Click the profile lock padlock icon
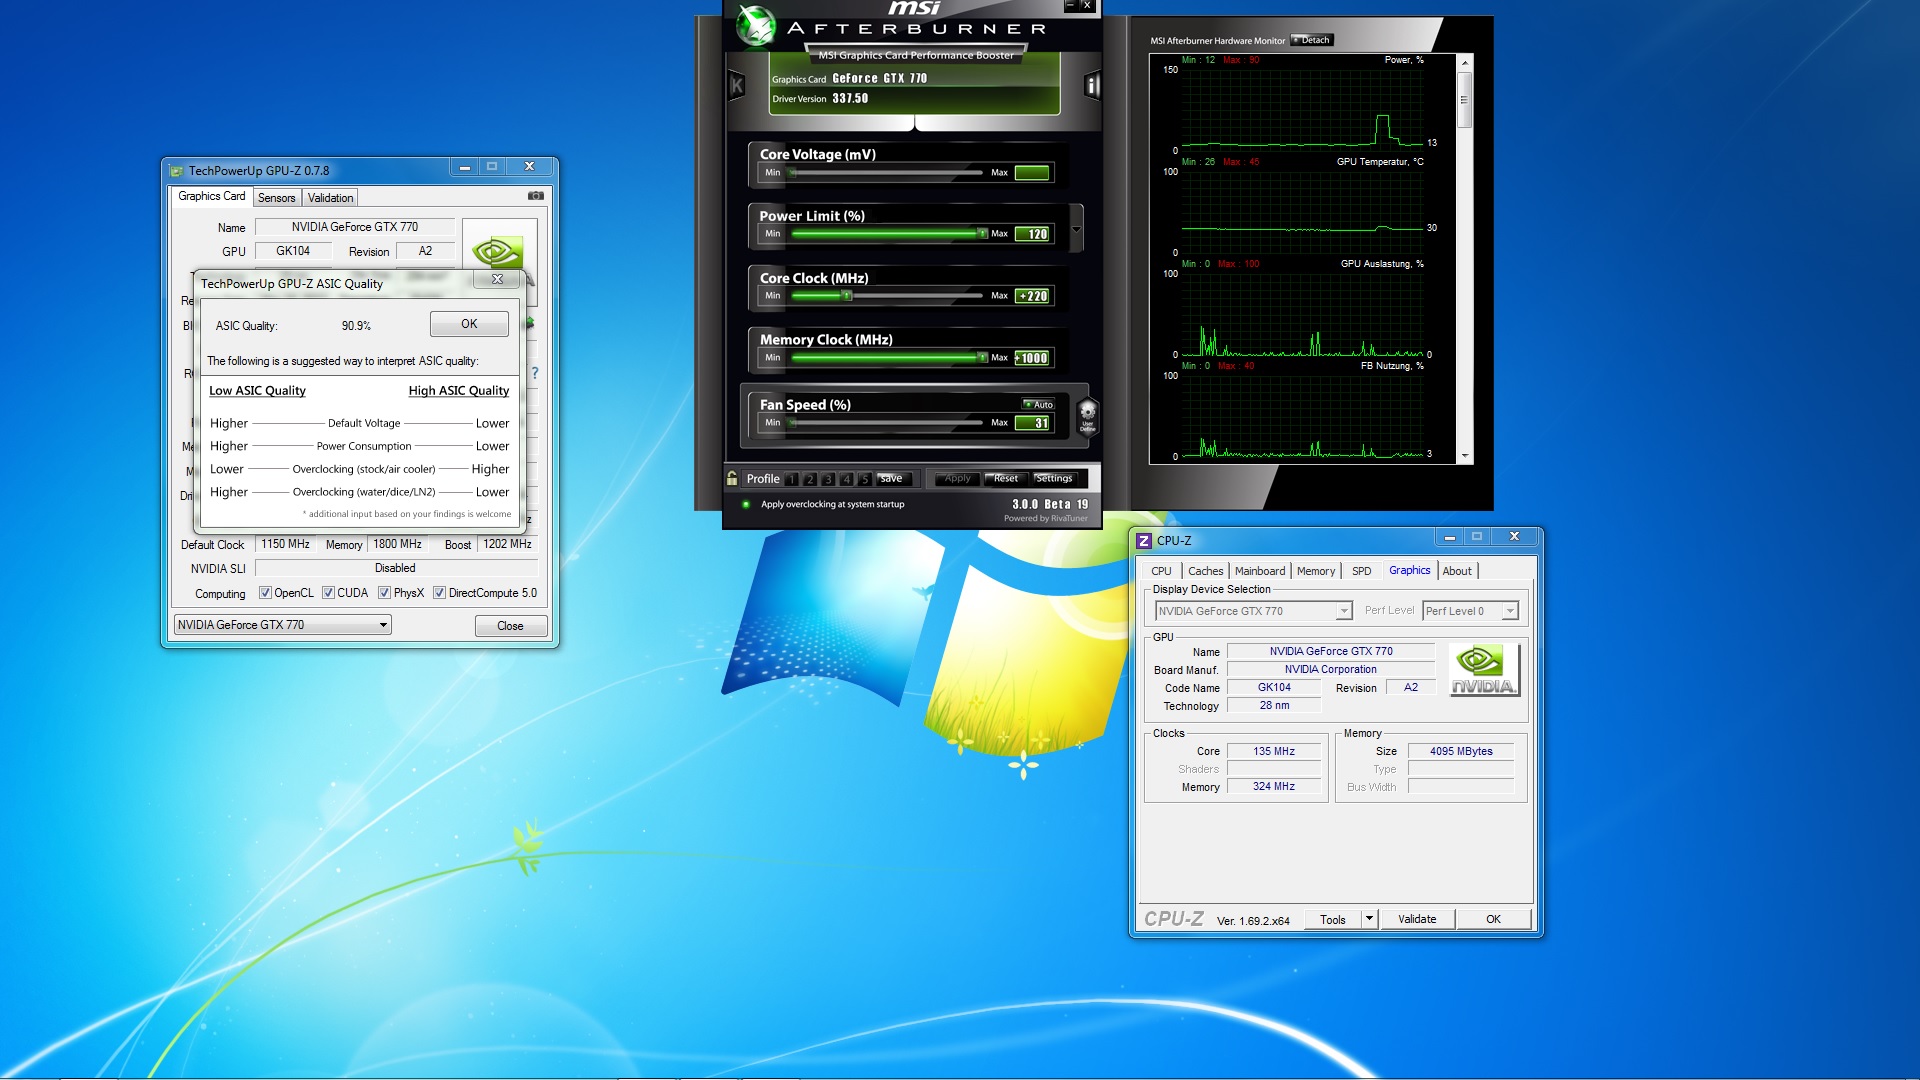 732,478
